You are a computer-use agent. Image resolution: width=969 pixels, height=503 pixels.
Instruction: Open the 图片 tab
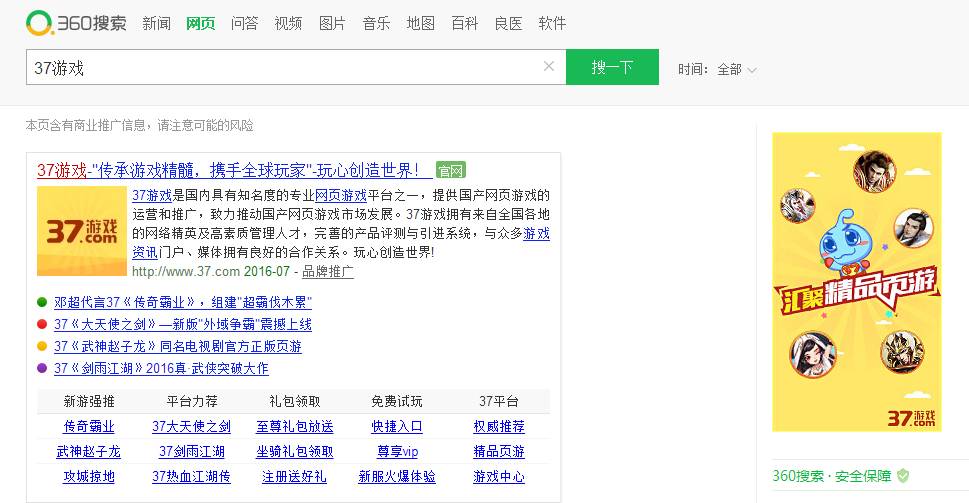coord(332,23)
